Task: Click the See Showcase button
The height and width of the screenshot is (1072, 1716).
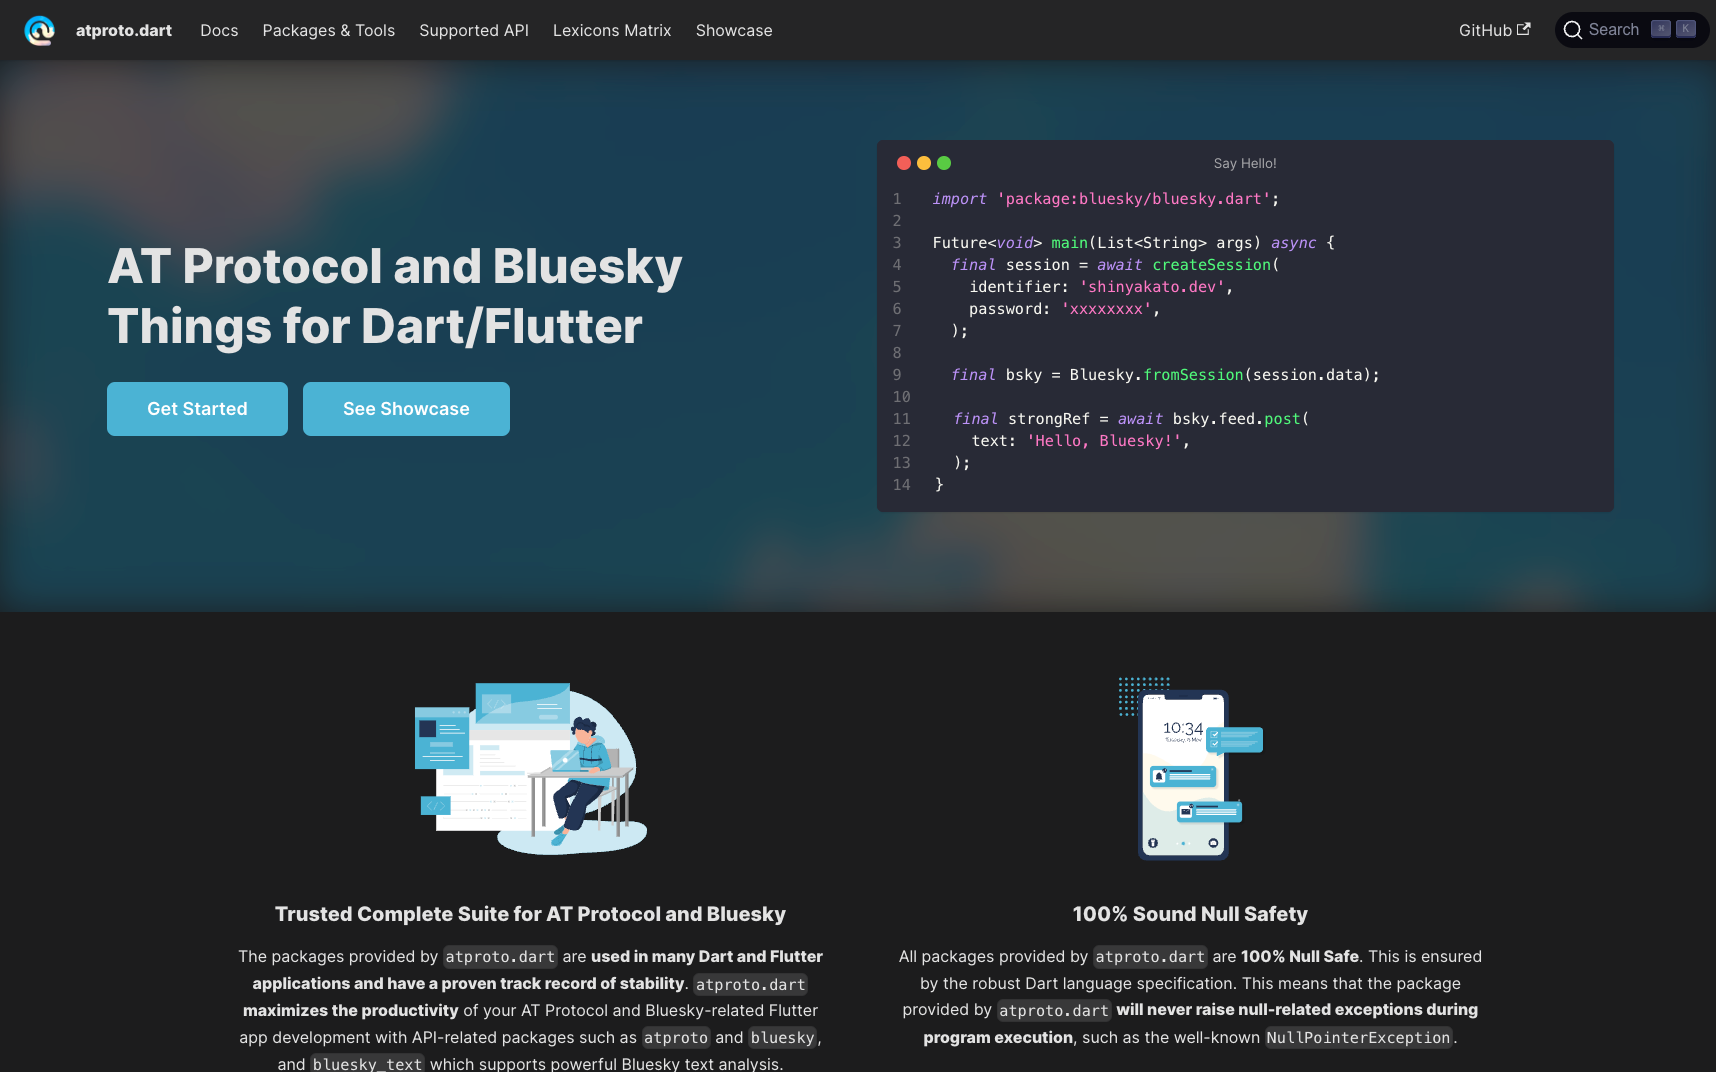Action: [x=406, y=409]
